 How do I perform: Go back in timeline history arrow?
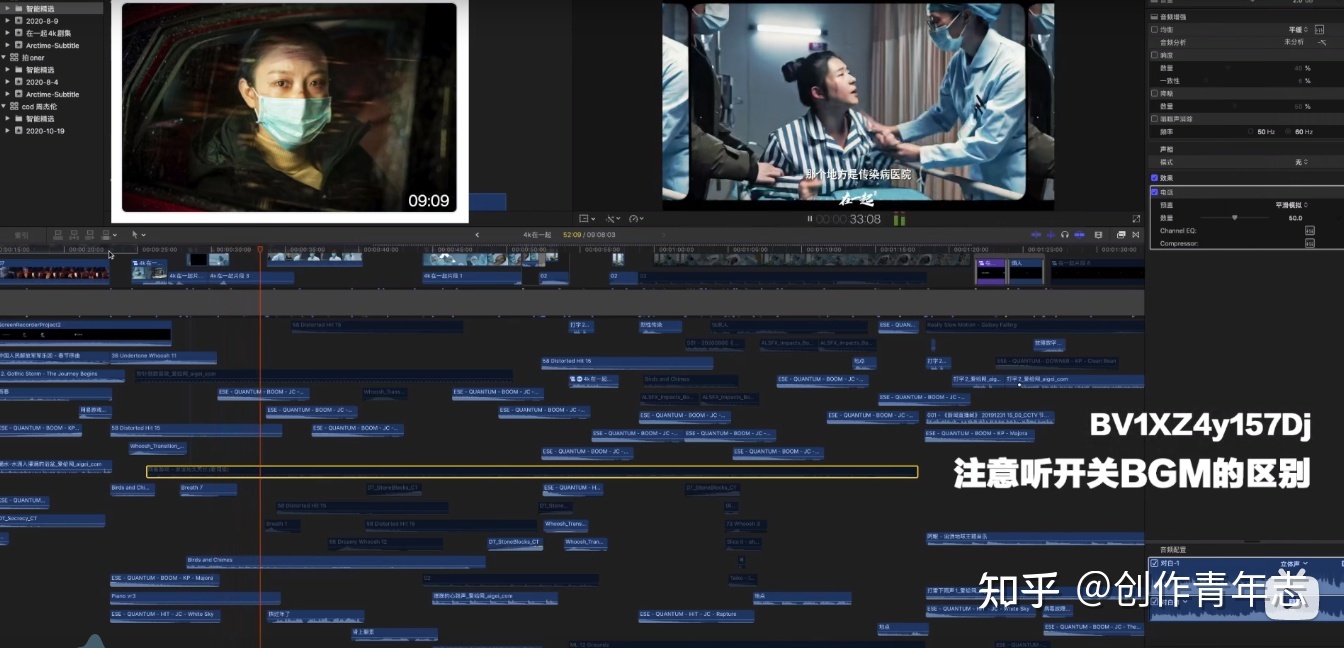coord(477,235)
